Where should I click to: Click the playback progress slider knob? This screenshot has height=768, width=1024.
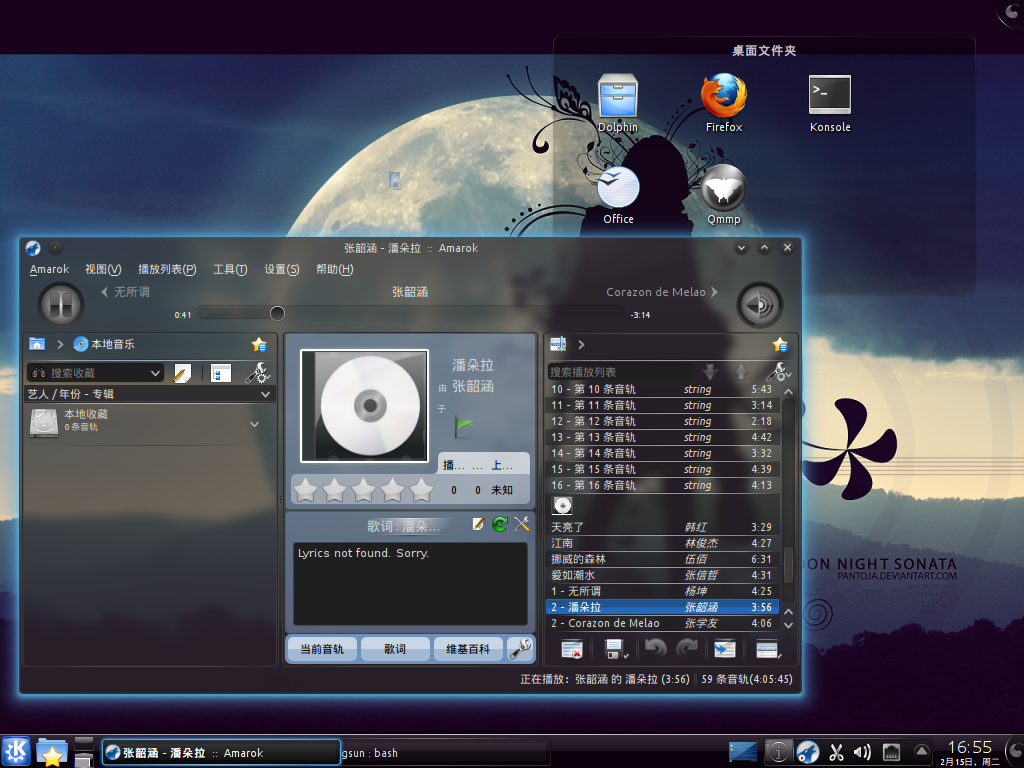pos(278,313)
